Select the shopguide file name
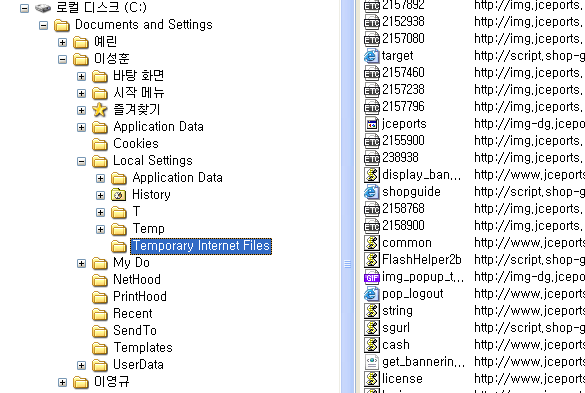 click(x=412, y=192)
